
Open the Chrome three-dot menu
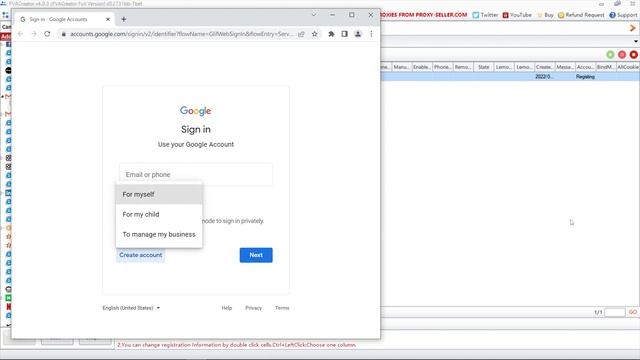pos(371,34)
